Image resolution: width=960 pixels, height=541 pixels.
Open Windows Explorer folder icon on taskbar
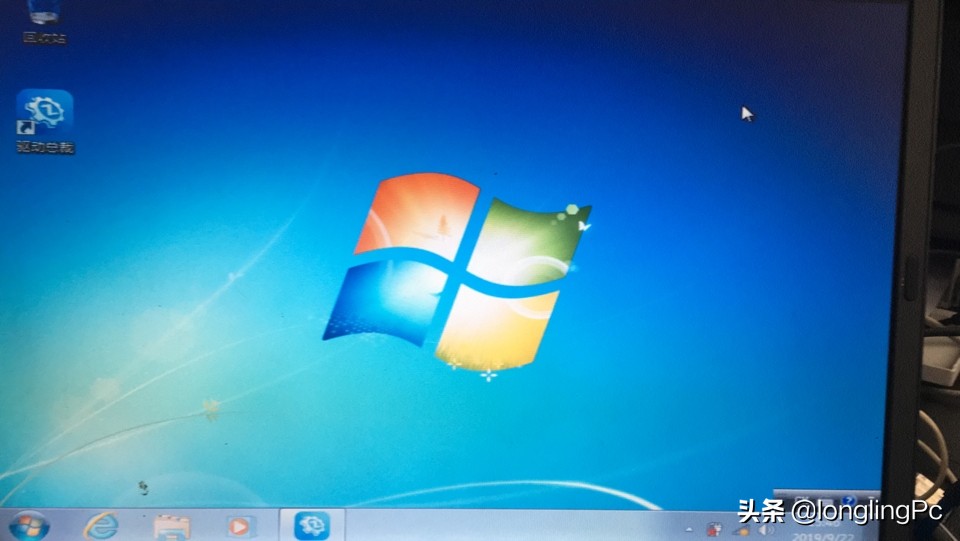(x=172, y=528)
